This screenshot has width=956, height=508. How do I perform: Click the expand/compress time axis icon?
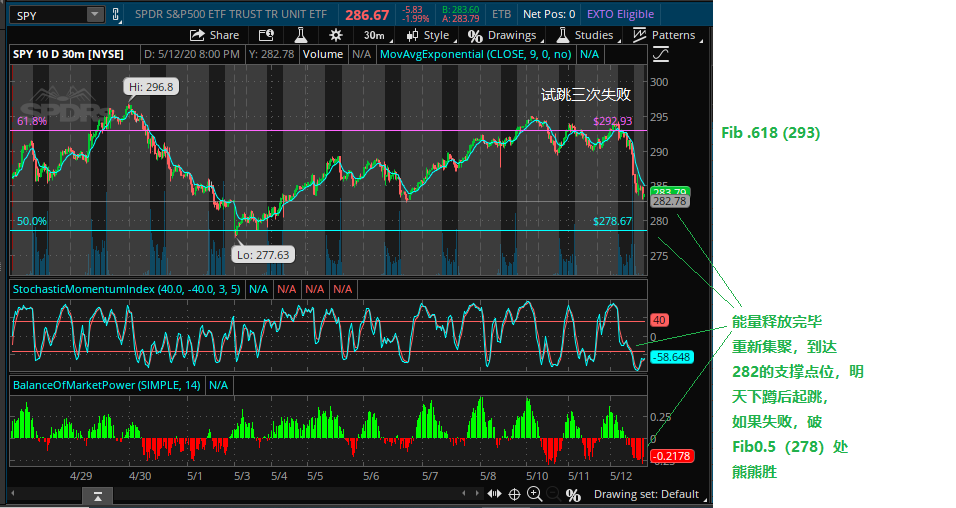(x=494, y=494)
